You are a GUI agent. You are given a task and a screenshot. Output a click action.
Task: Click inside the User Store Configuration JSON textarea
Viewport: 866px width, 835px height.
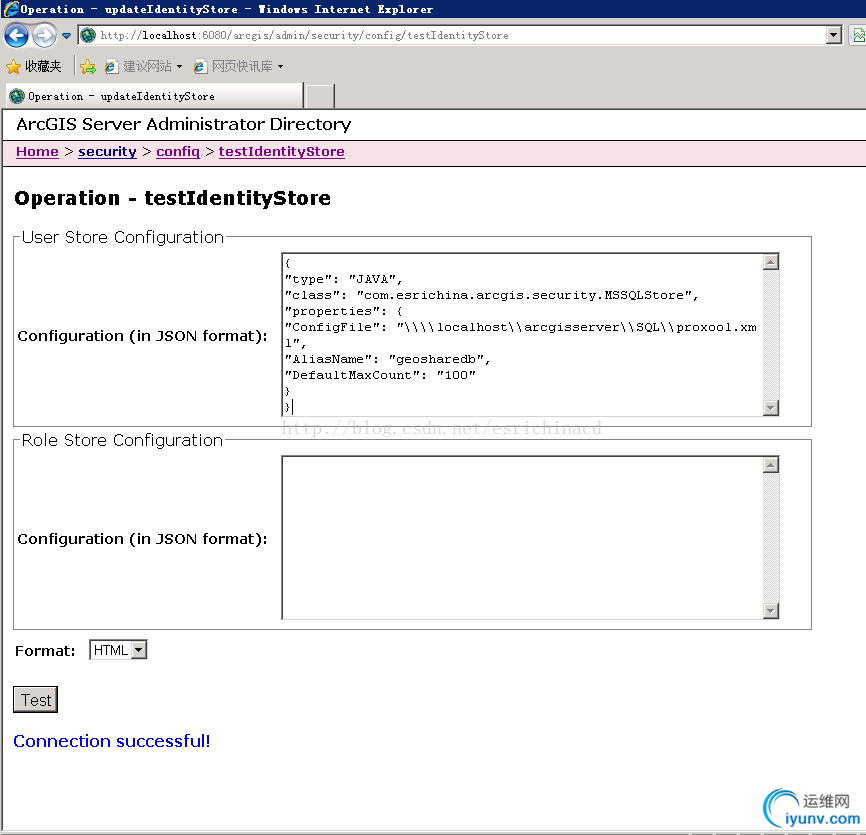522,335
